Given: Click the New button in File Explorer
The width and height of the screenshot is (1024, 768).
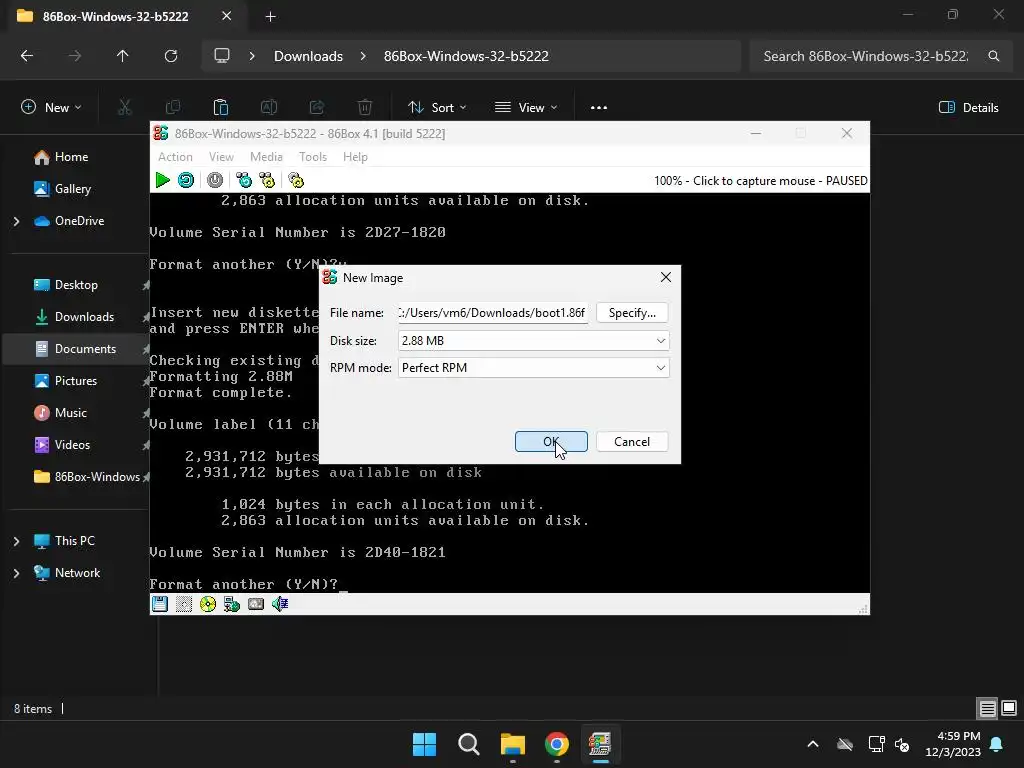Looking at the screenshot, I should coord(51,108).
